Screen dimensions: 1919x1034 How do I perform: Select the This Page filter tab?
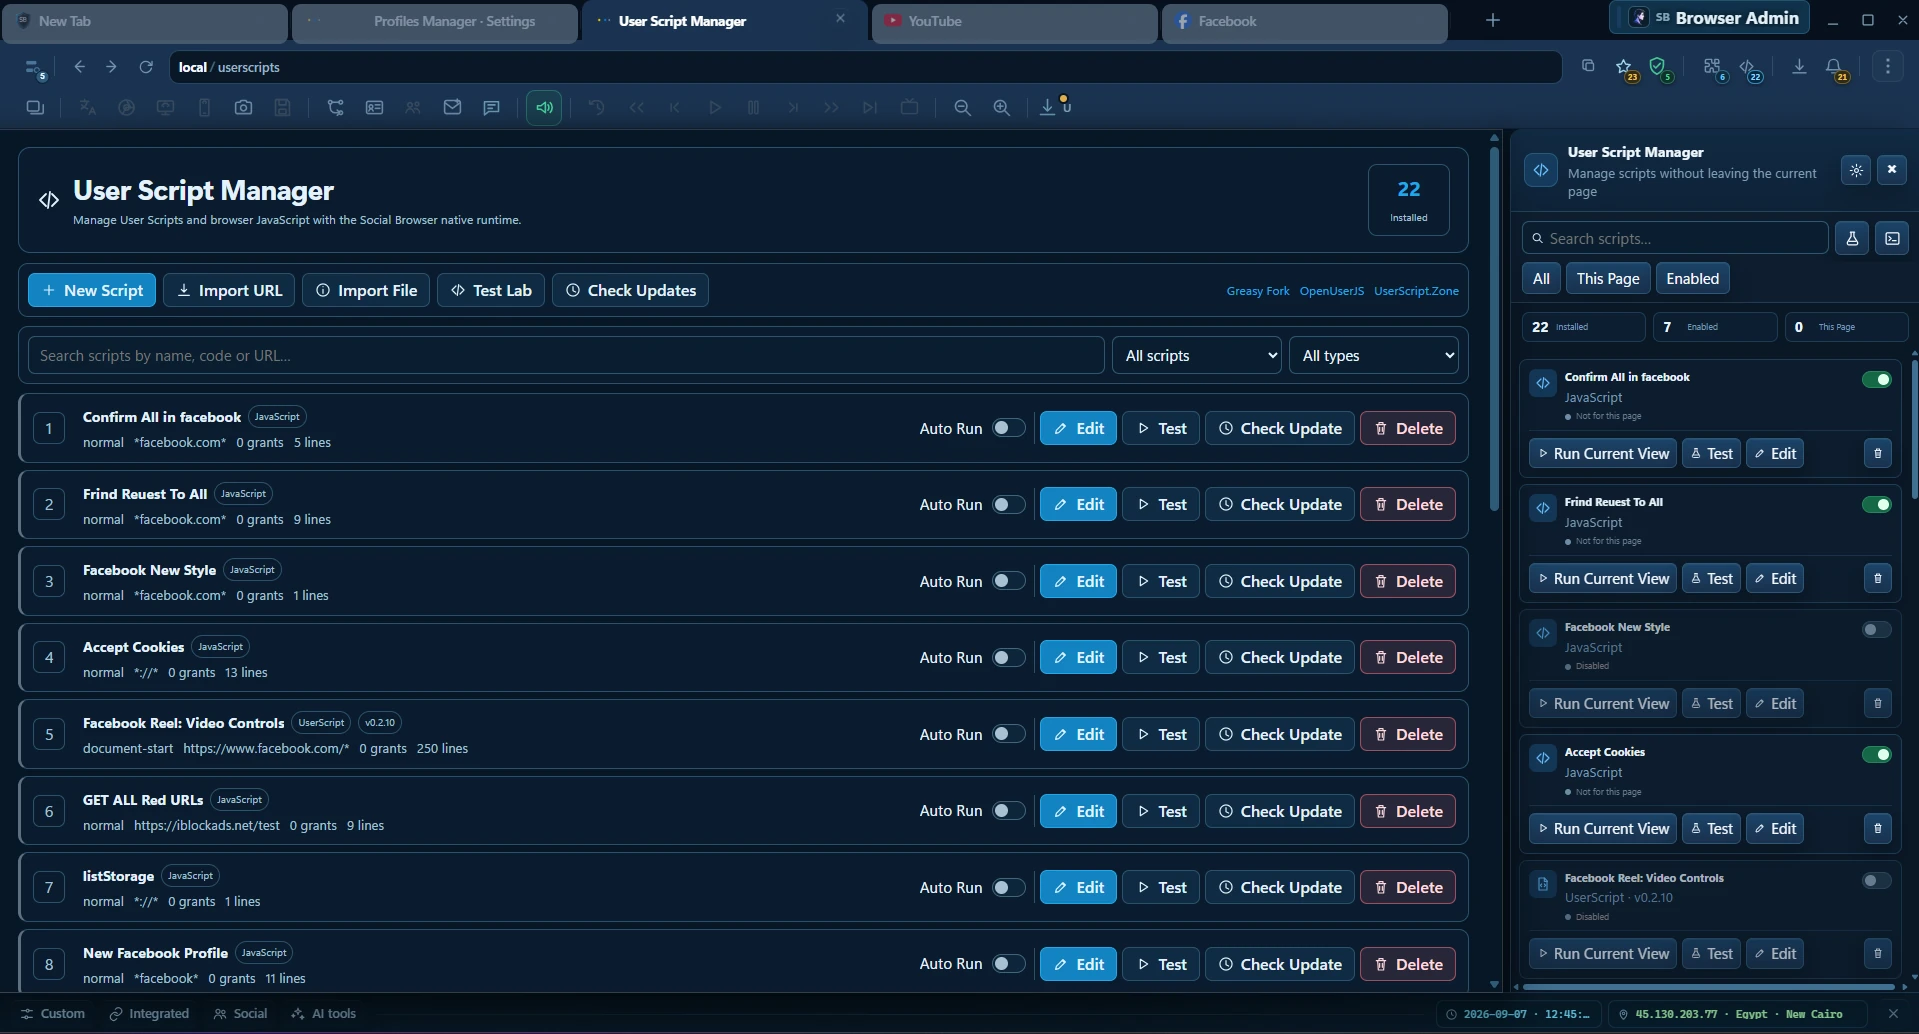1608,279
